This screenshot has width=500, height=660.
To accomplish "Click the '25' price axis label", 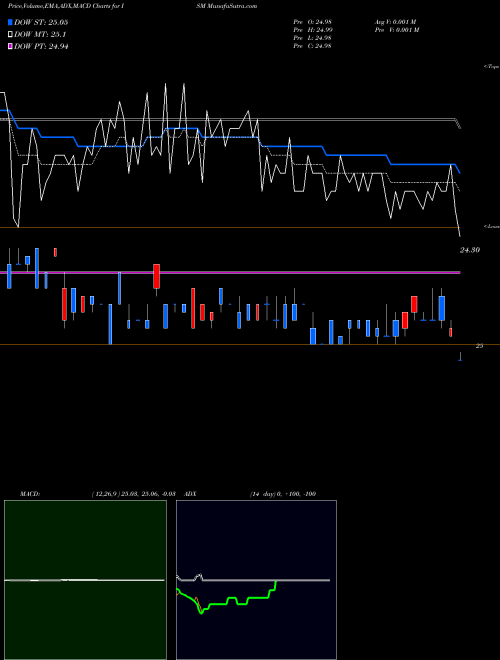I will click(x=479, y=346).
